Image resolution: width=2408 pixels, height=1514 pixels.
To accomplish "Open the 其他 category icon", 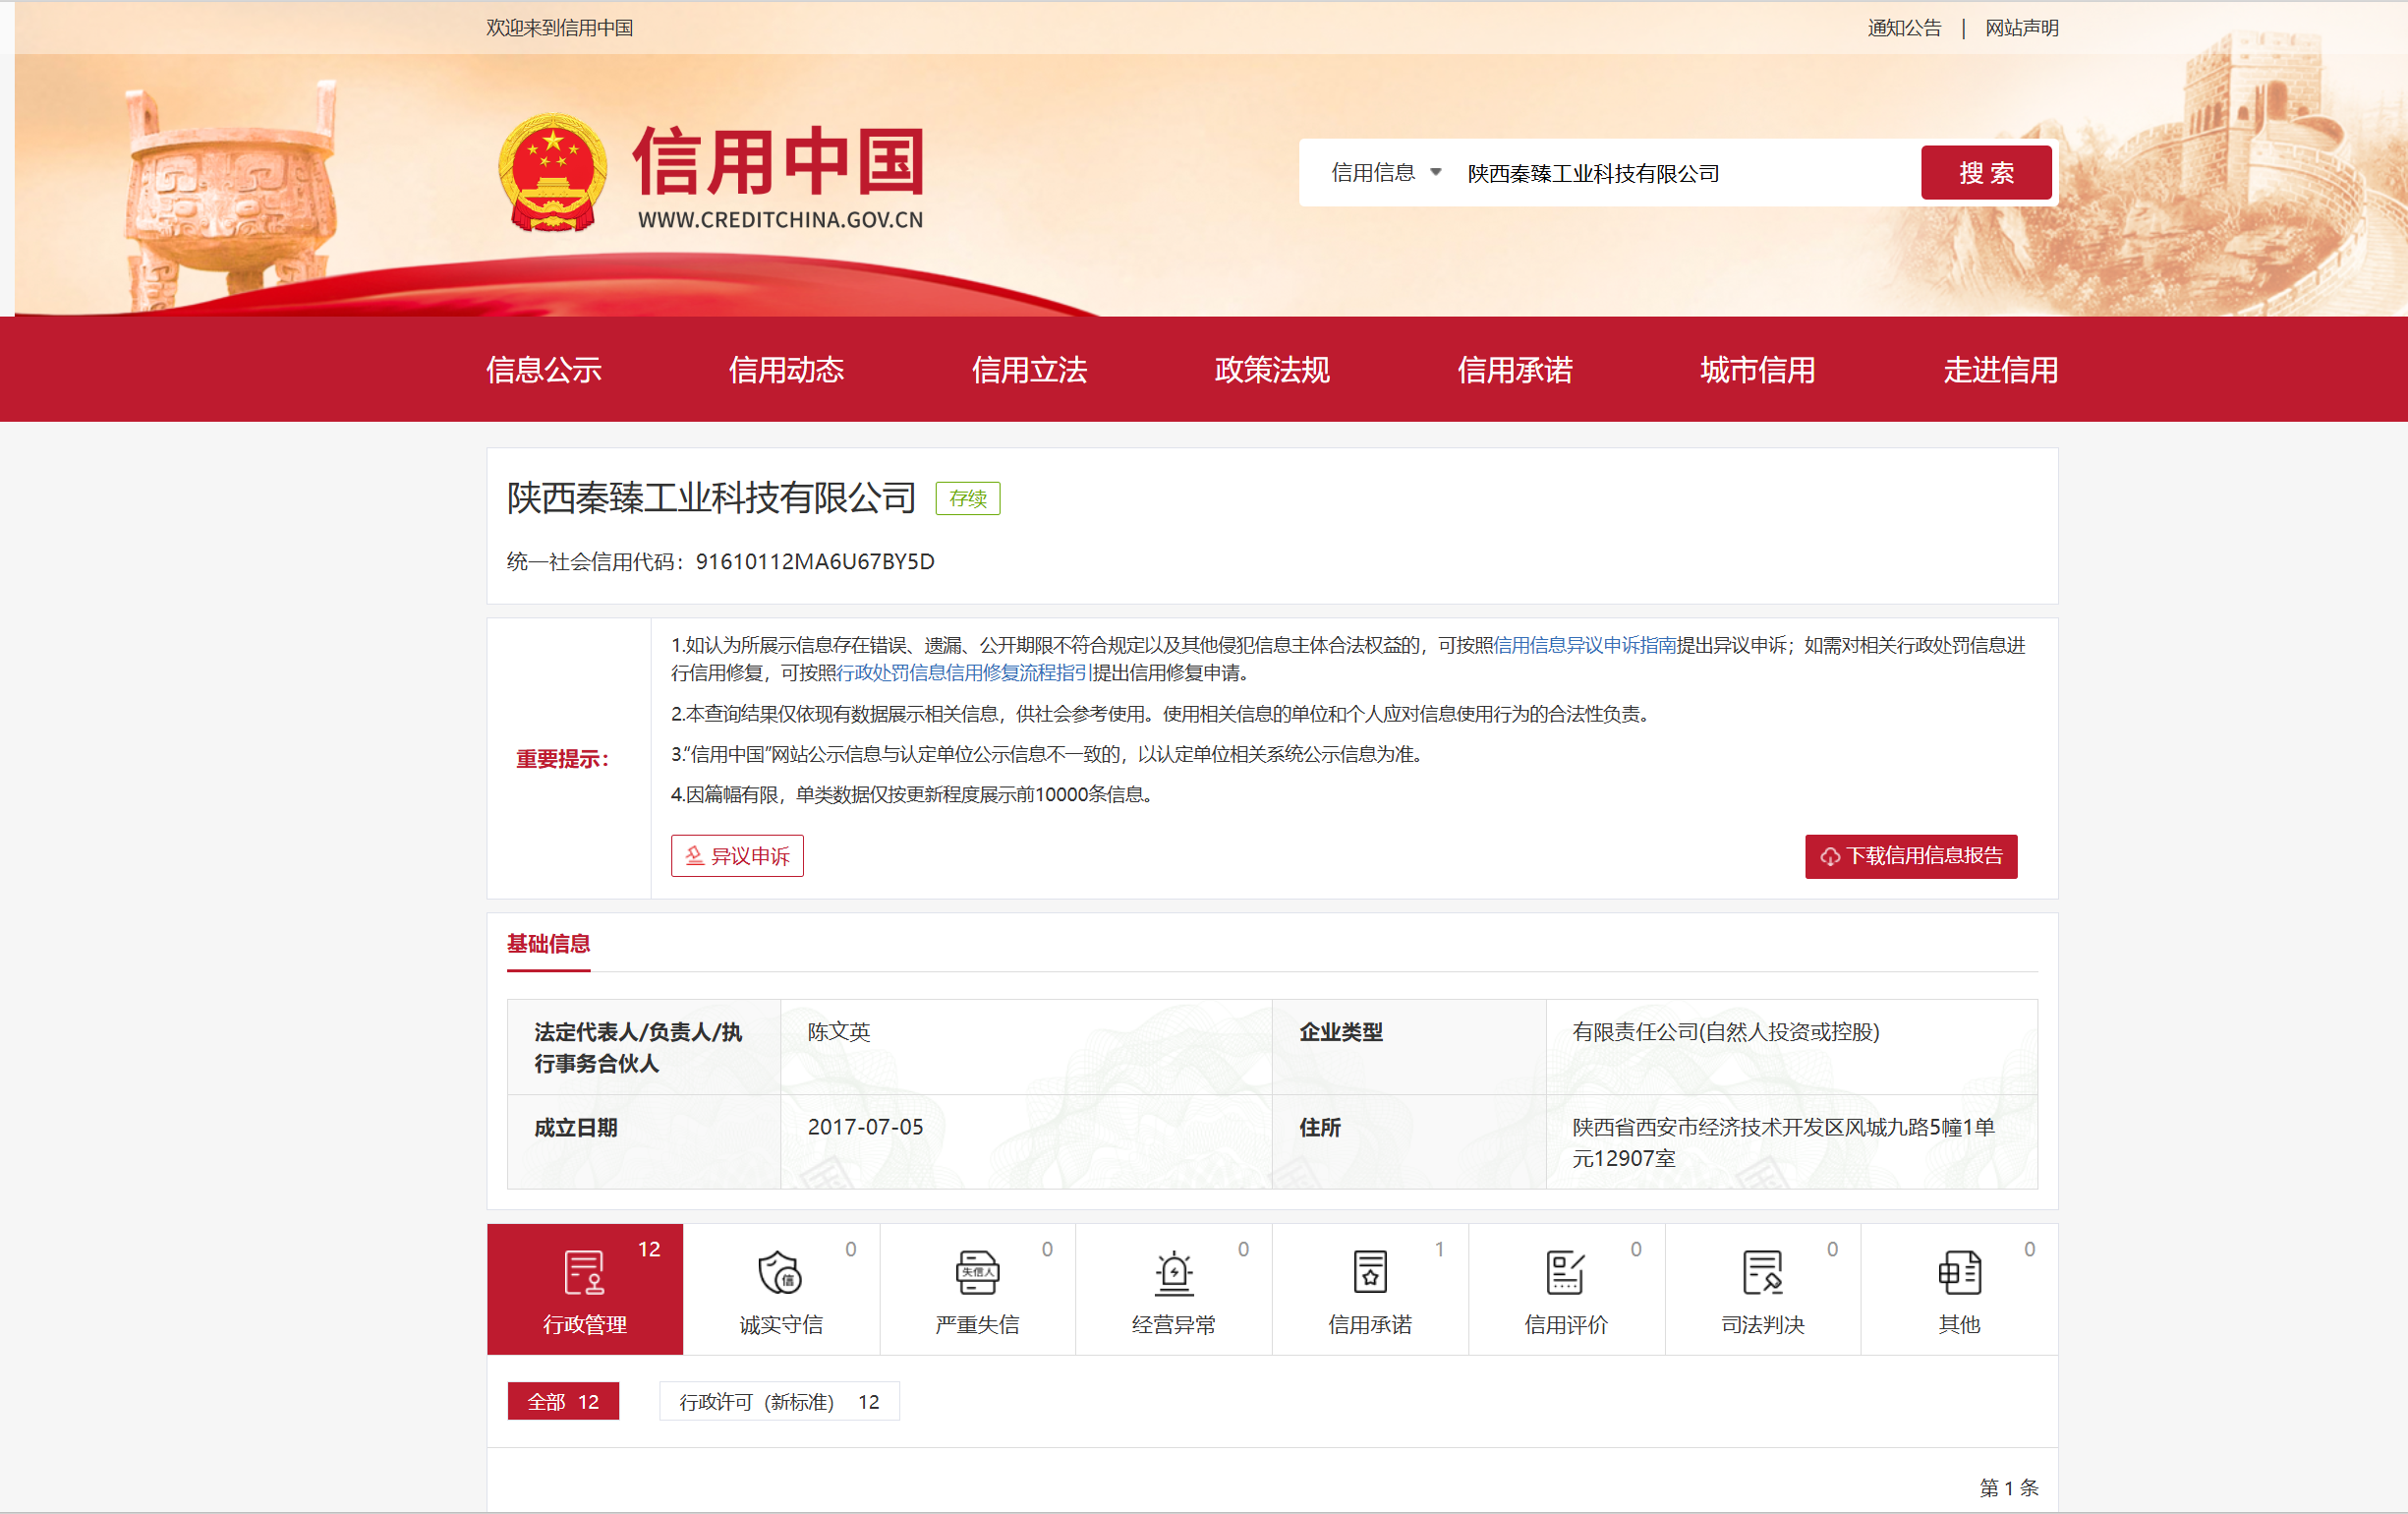I will pyautogui.click(x=1958, y=1272).
